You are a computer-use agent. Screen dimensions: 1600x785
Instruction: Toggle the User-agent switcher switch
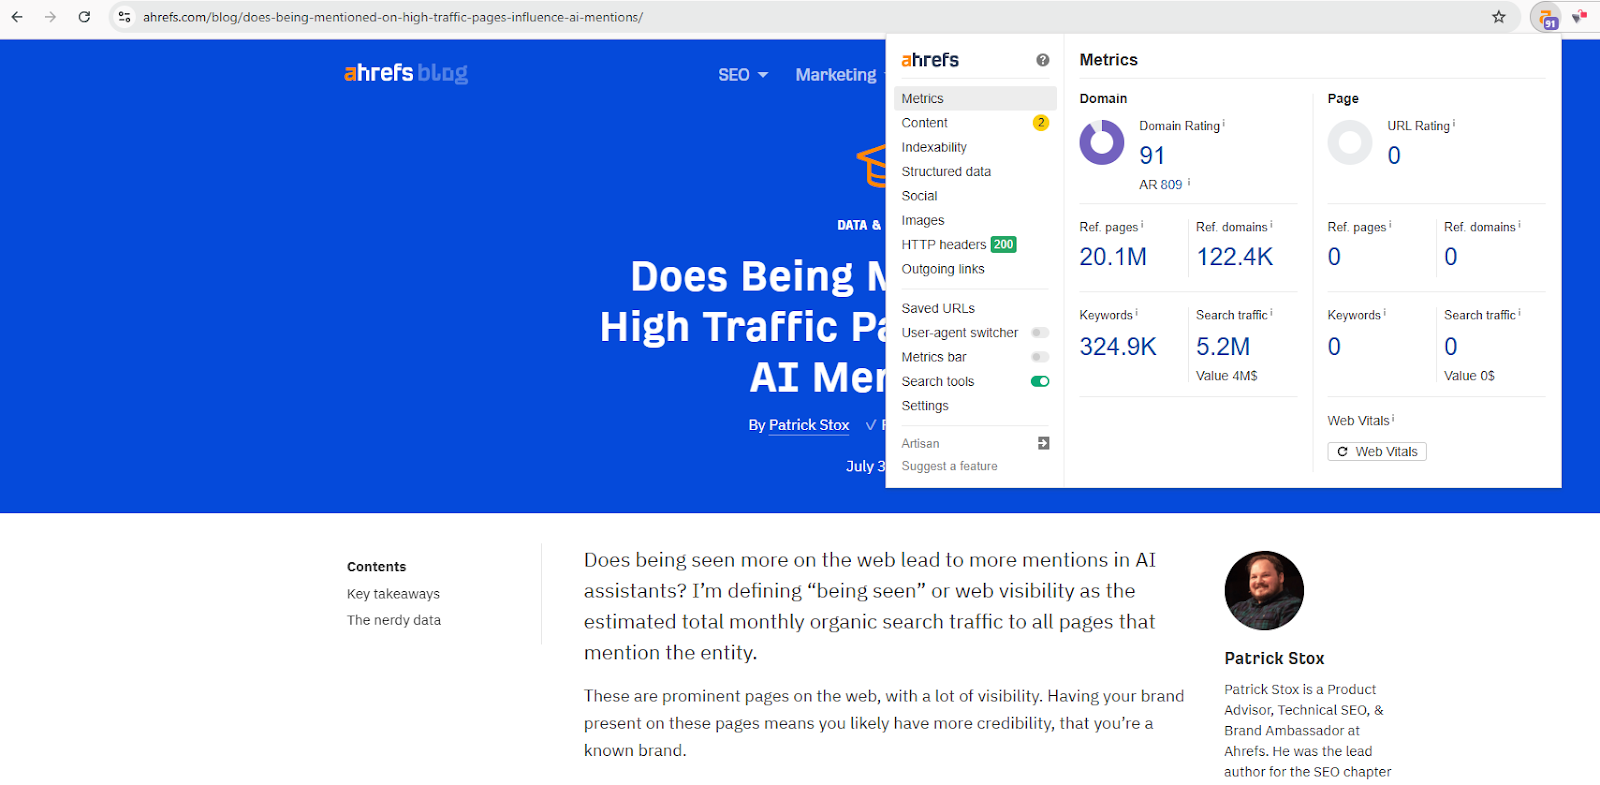point(1040,333)
